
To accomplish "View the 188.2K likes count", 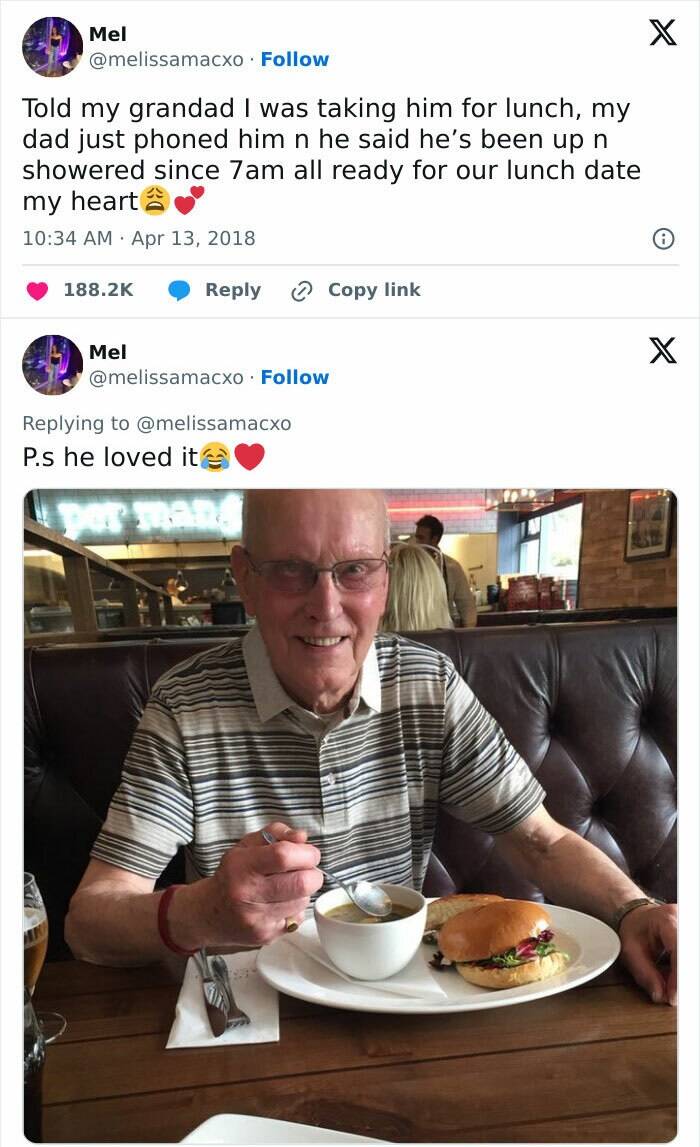I will (x=98, y=290).
